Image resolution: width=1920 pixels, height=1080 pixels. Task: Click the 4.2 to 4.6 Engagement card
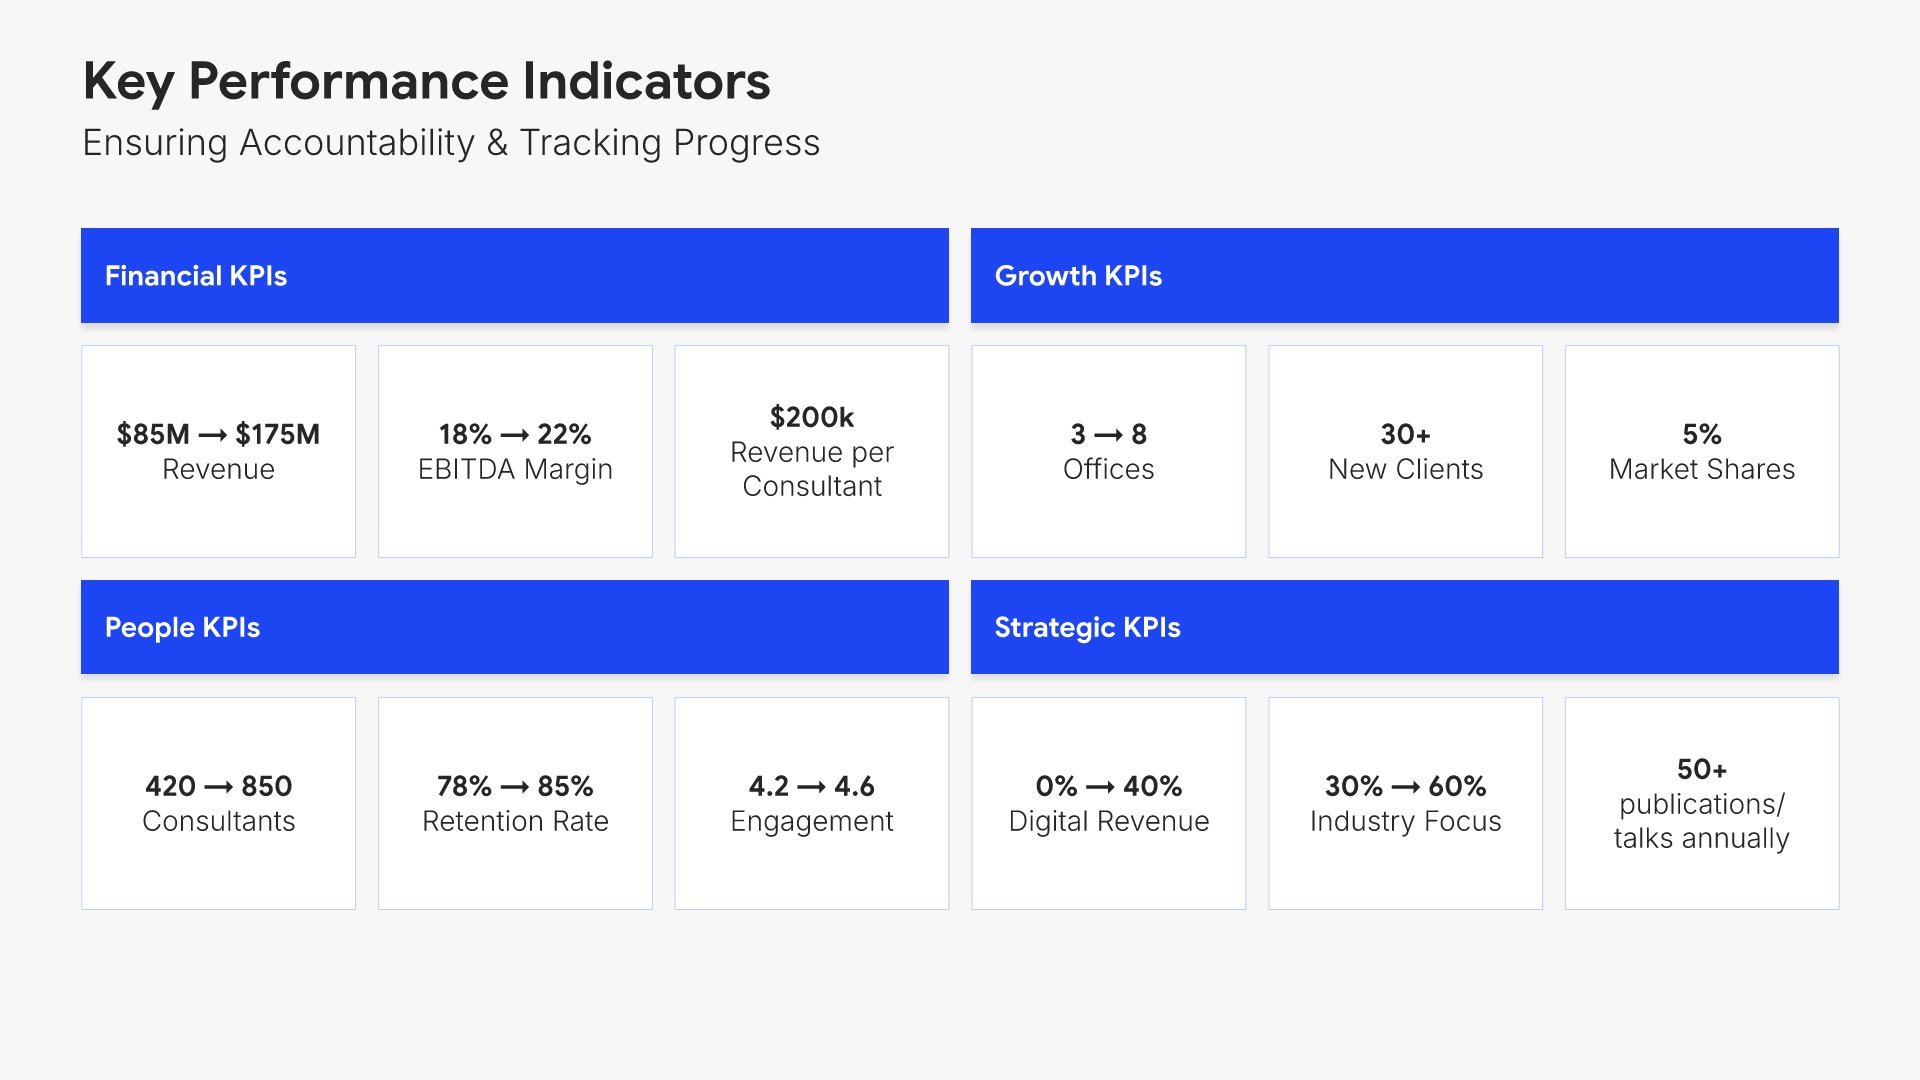(x=811, y=803)
